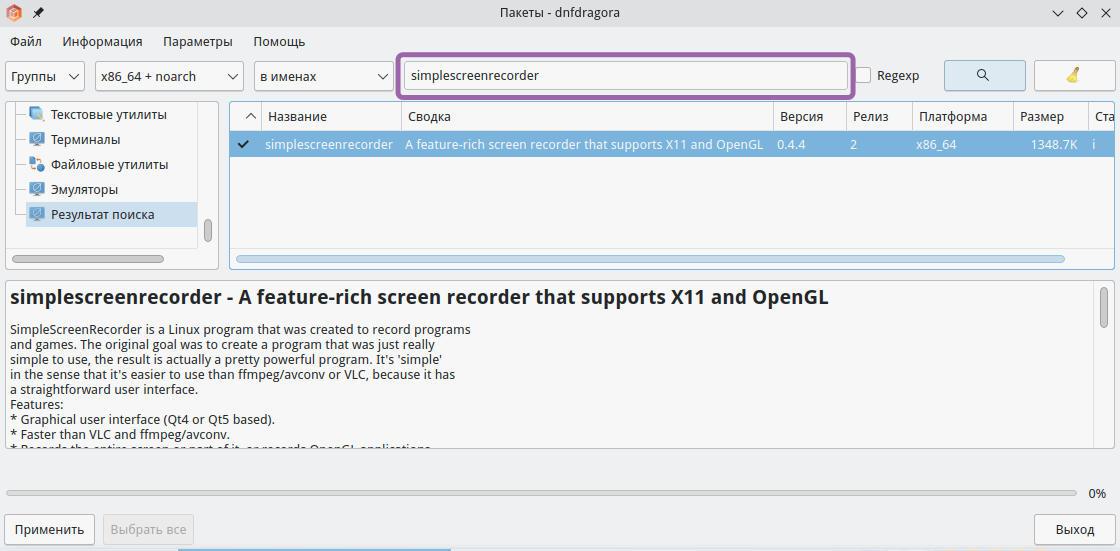
Task: Click the Терминалы group icon
Action: click(37, 139)
